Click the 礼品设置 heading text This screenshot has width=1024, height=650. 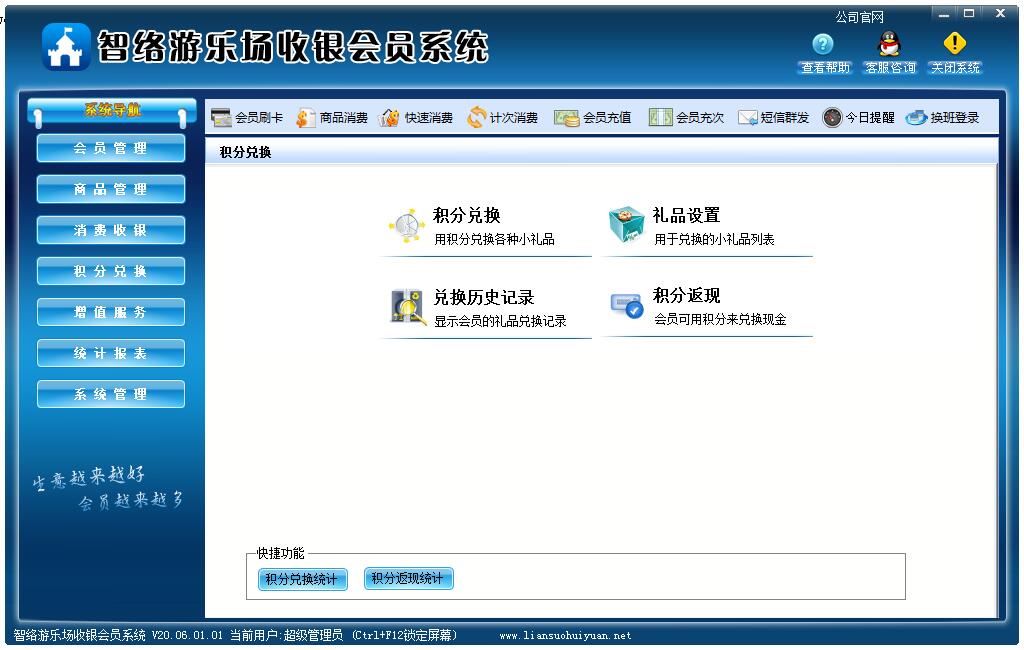pyautogui.click(x=686, y=215)
